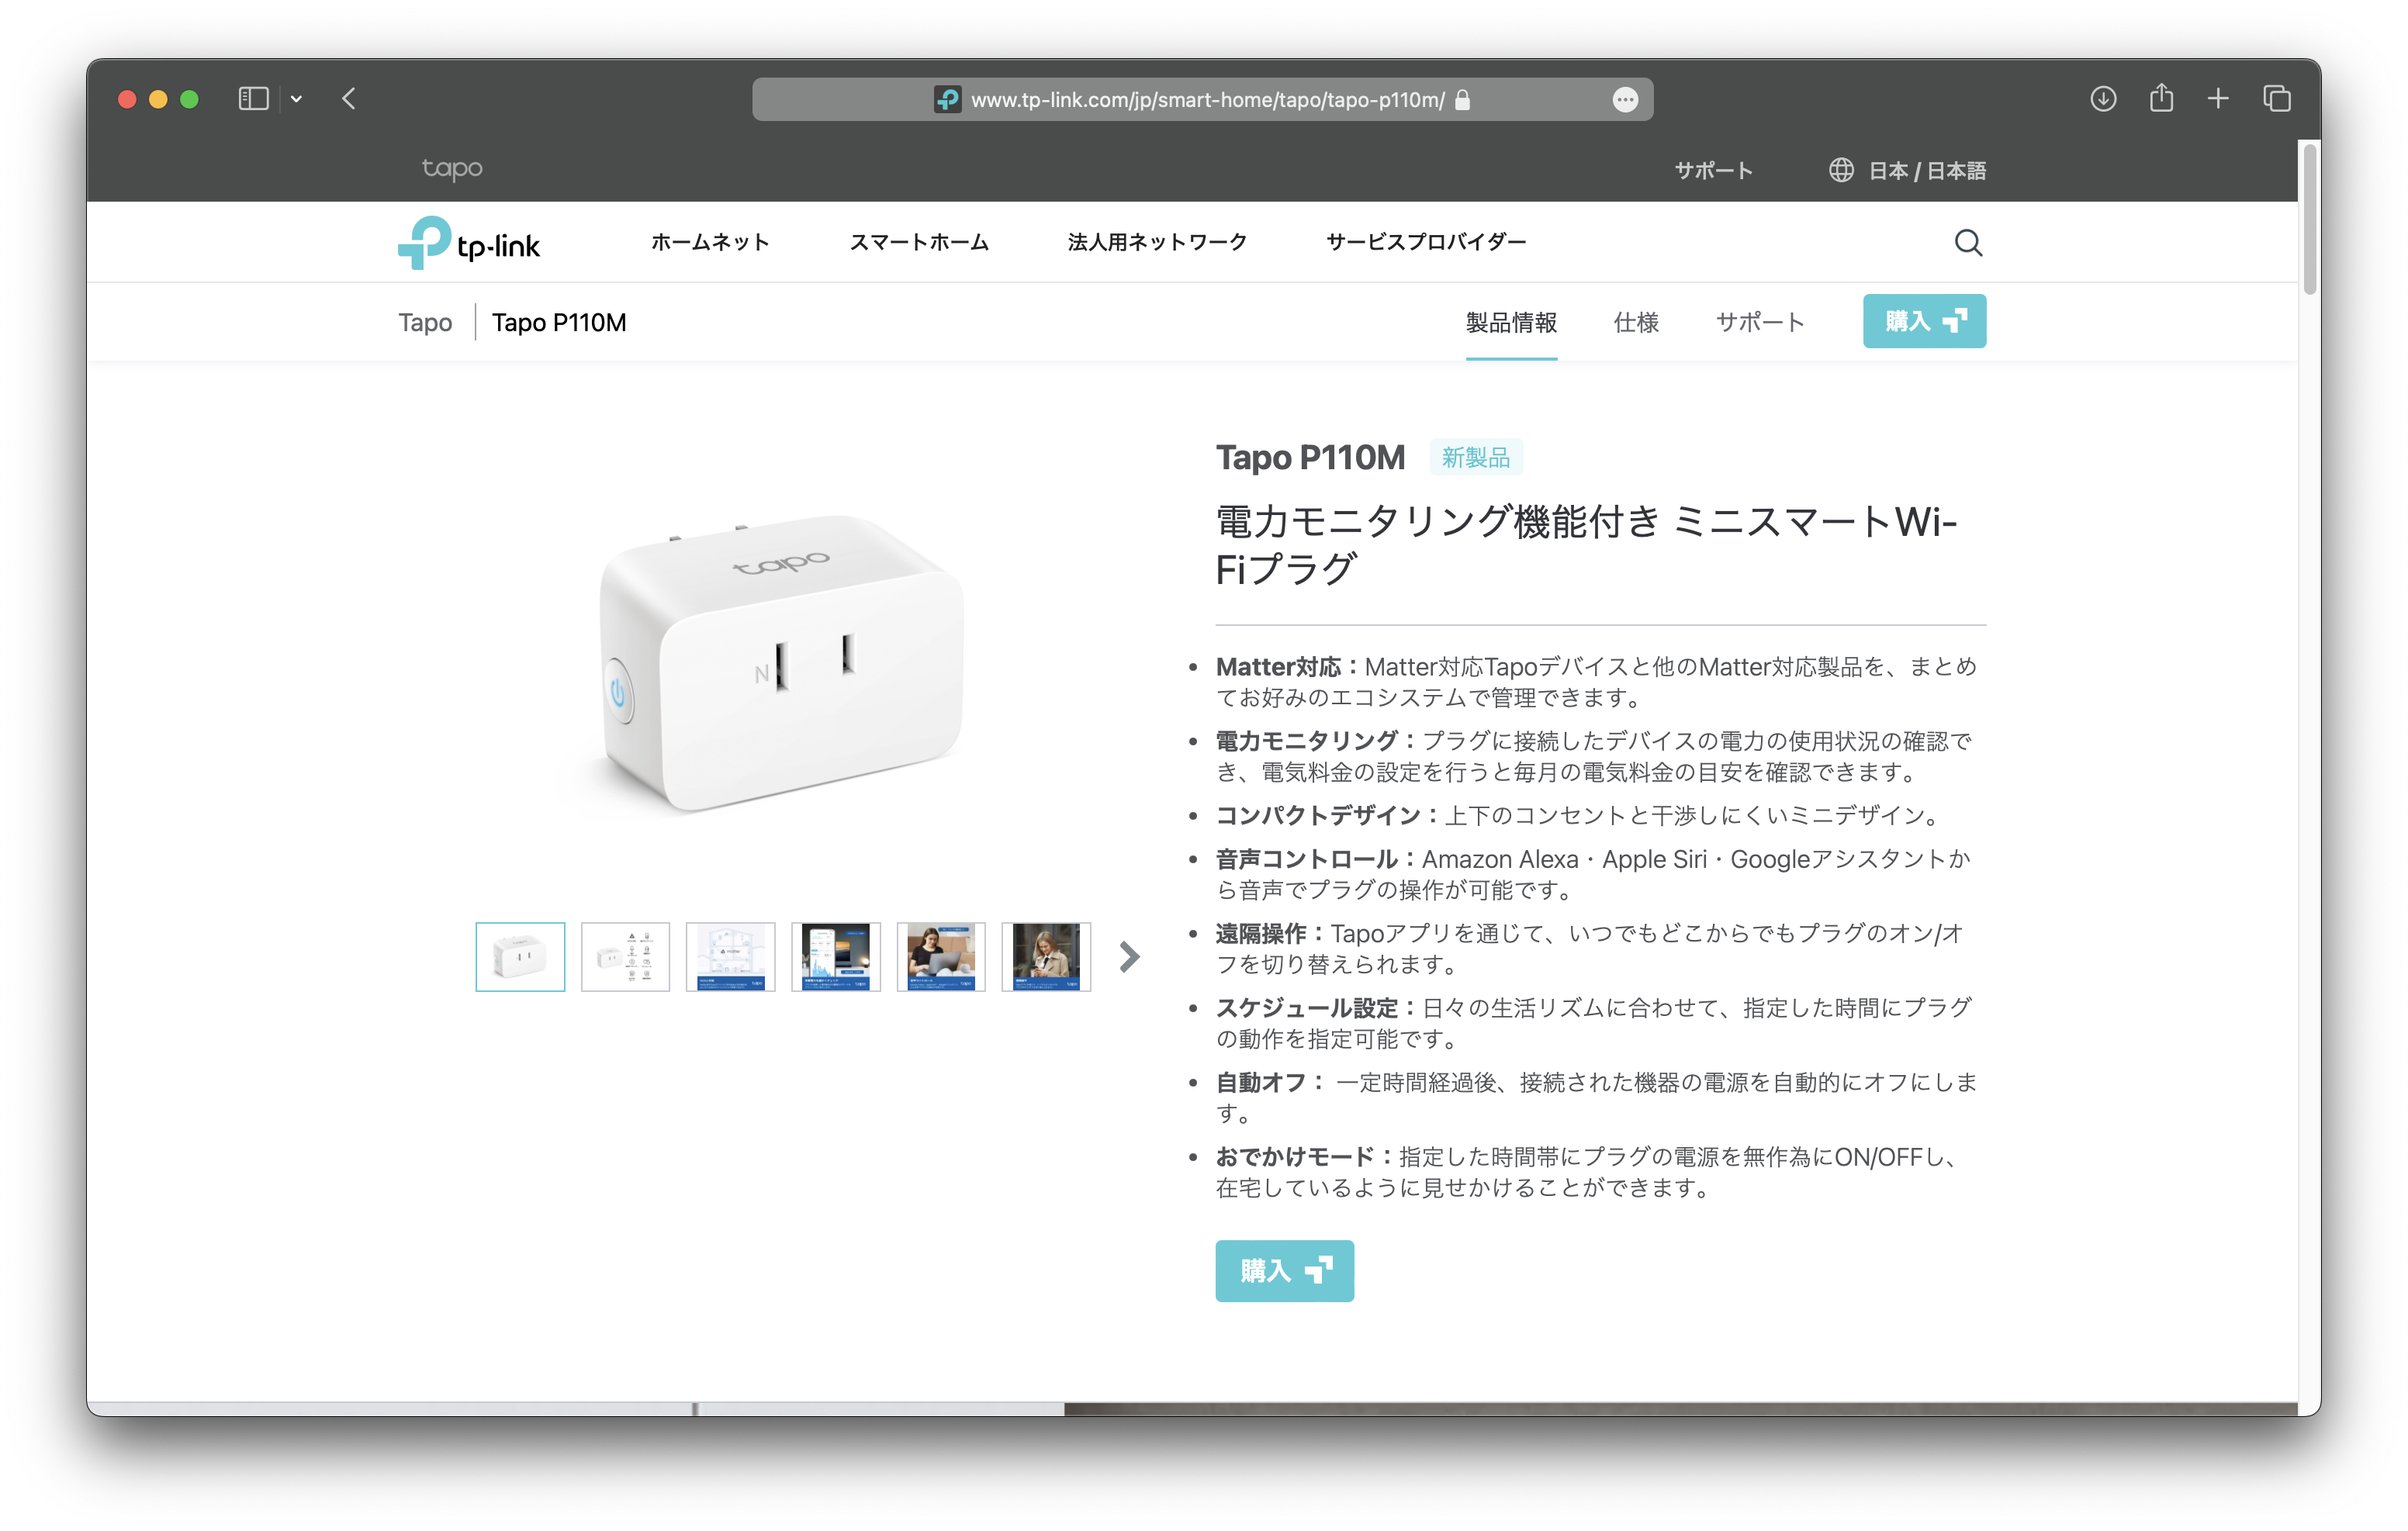Click the tp-link logo

click(469, 243)
